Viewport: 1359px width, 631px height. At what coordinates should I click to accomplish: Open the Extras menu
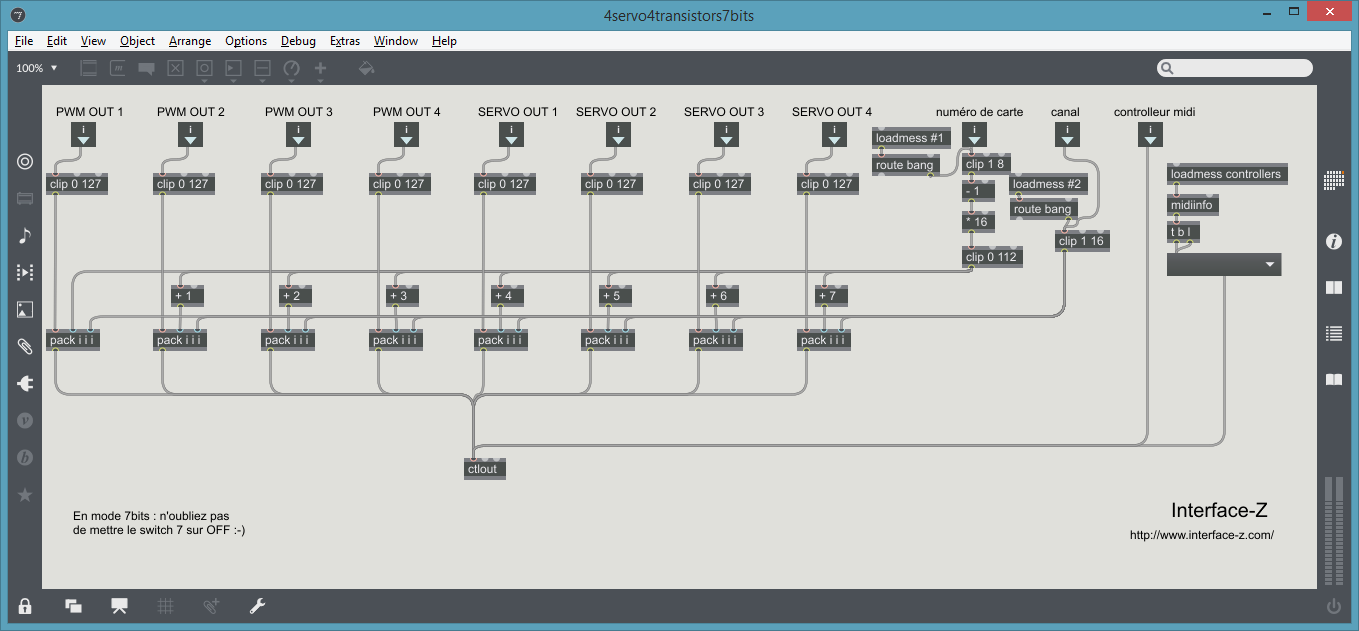tap(345, 41)
